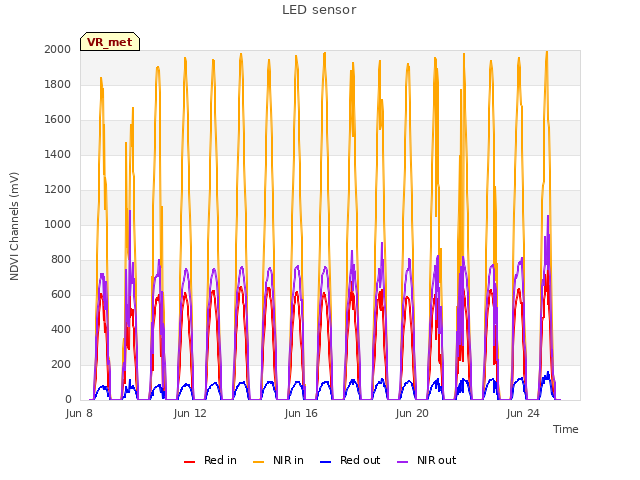The image size is (640, 480).
Task: Click the 1800 y-axis tick label
Action: click(x=58, y=84)
